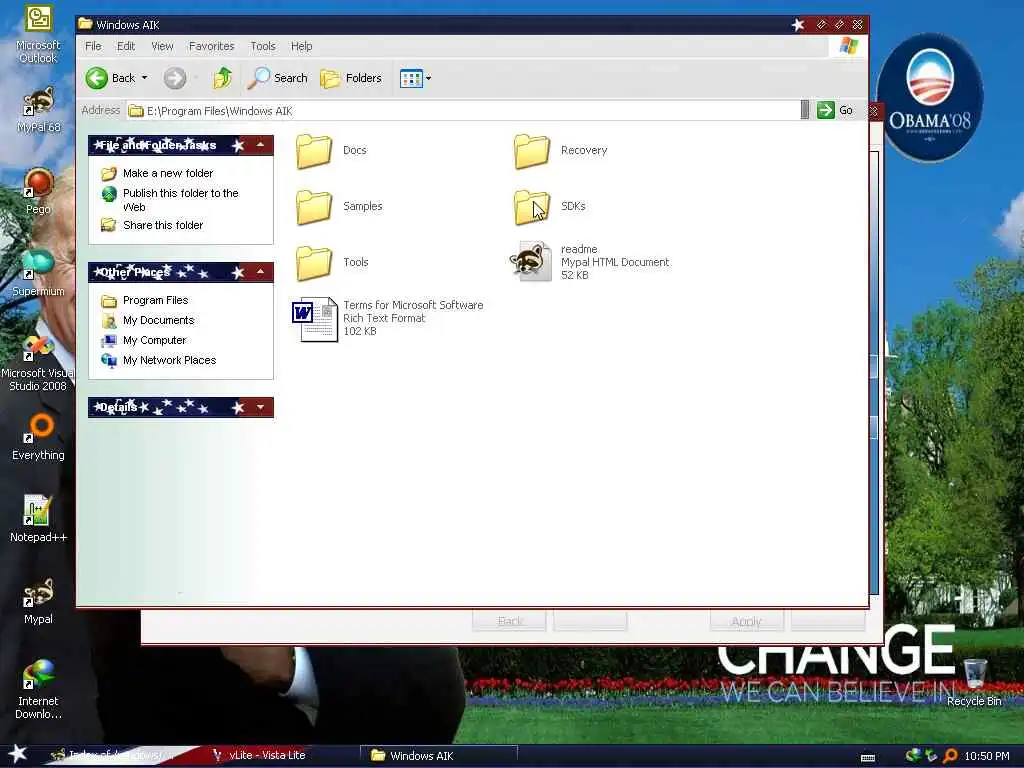Open the File menu

coord(93,46)
